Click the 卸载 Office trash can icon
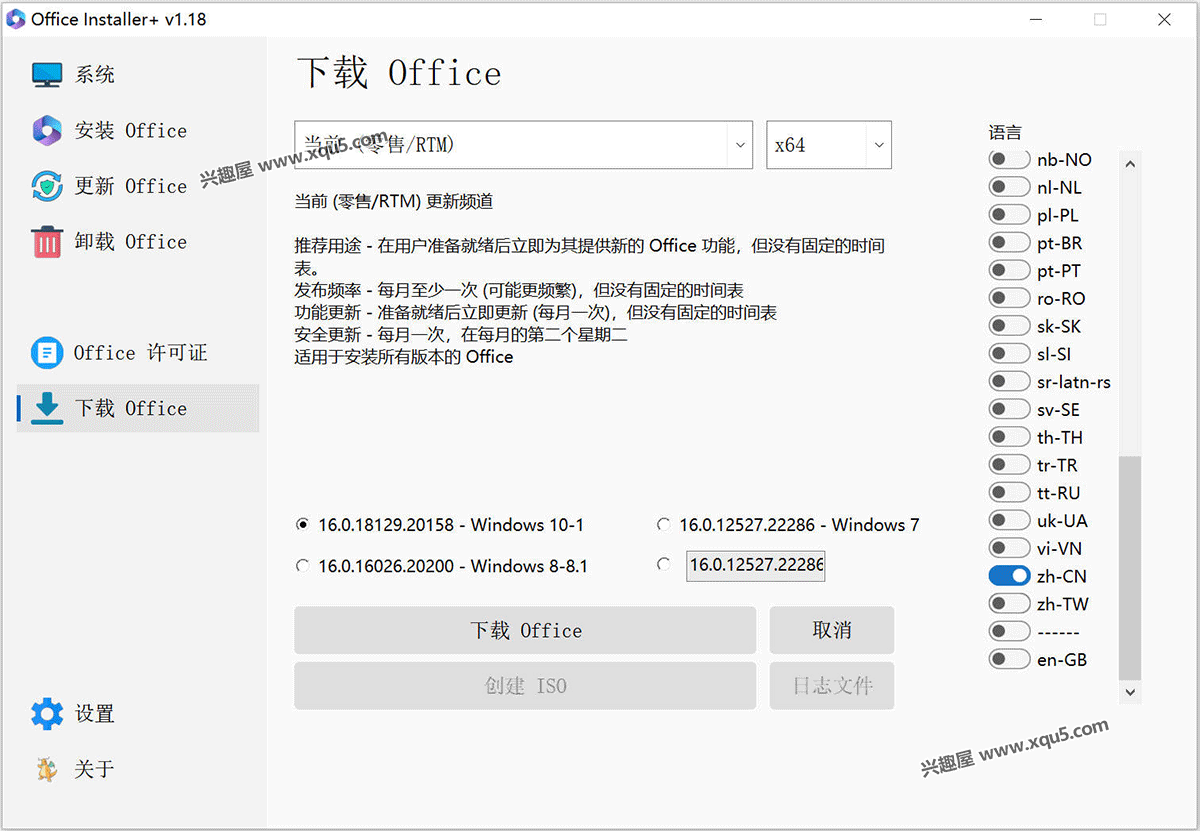The image size is (1200, 831). (47, 242)
